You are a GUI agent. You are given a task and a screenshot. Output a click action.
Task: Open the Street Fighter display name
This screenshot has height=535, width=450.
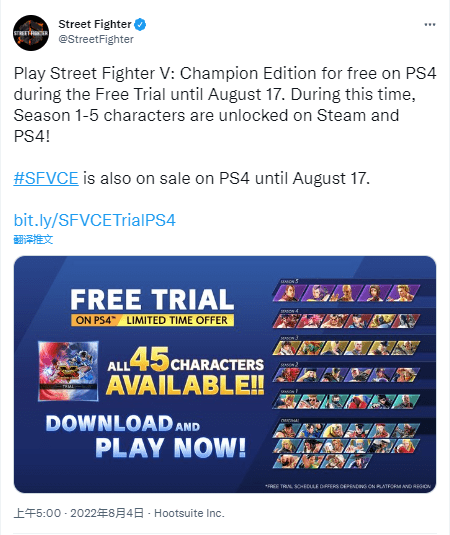pos(95,24)
